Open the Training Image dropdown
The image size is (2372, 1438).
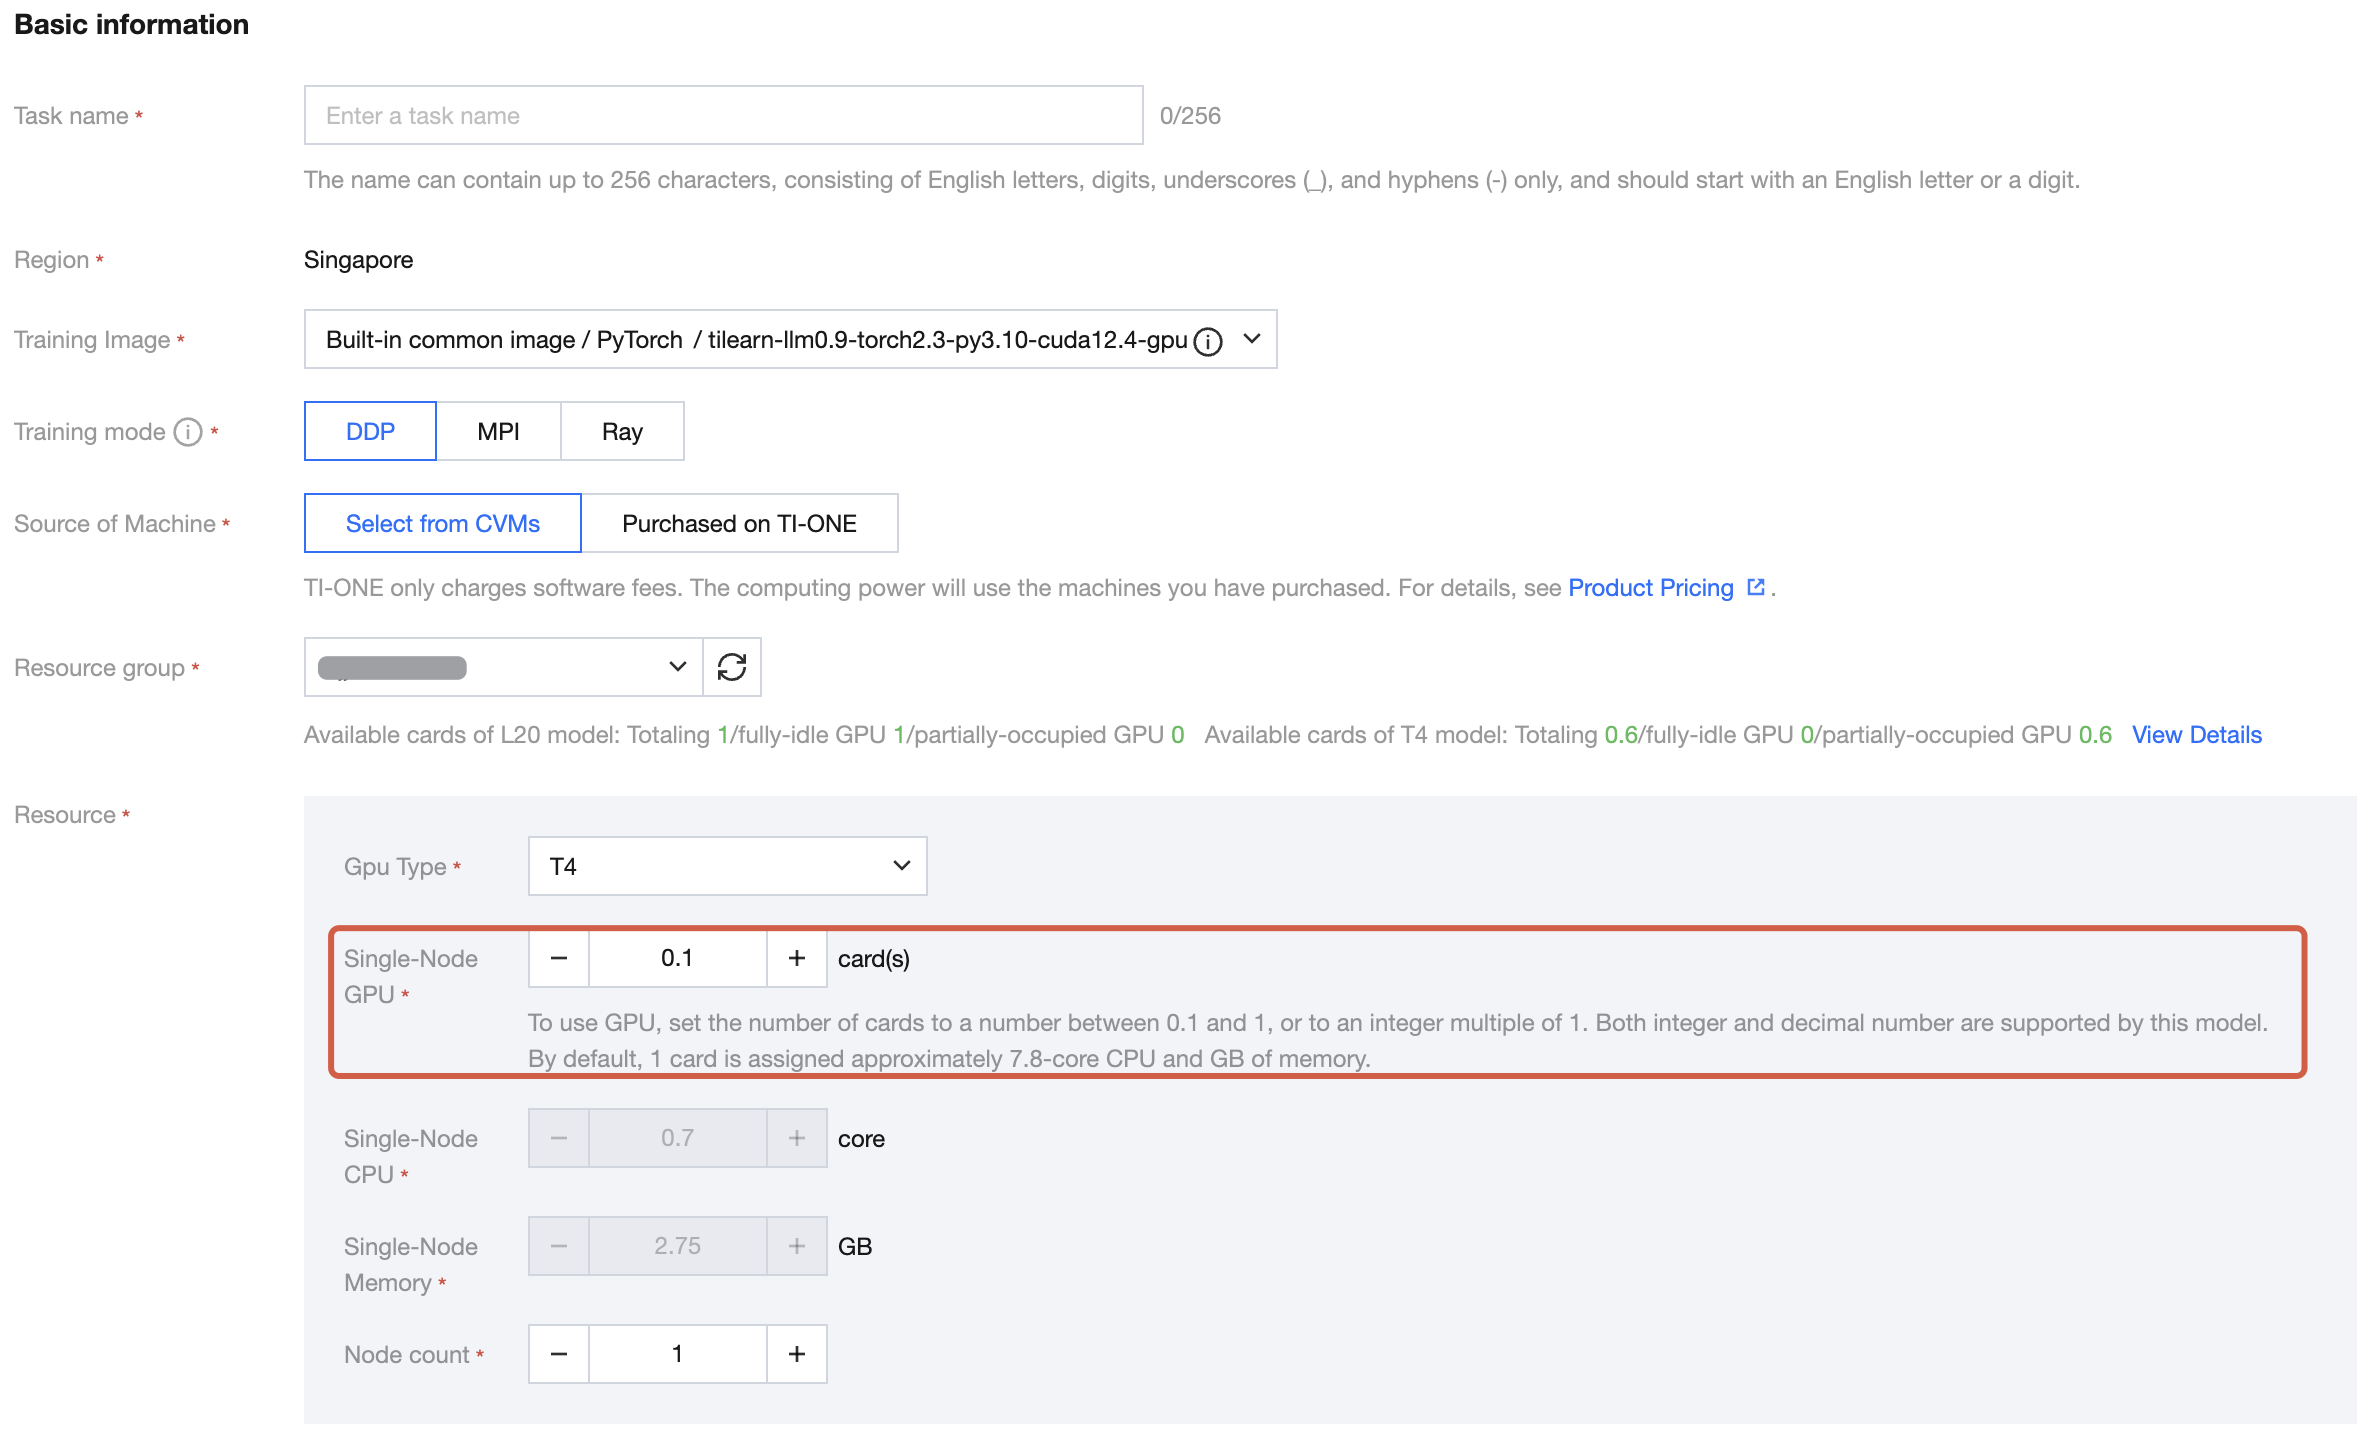1251,339
